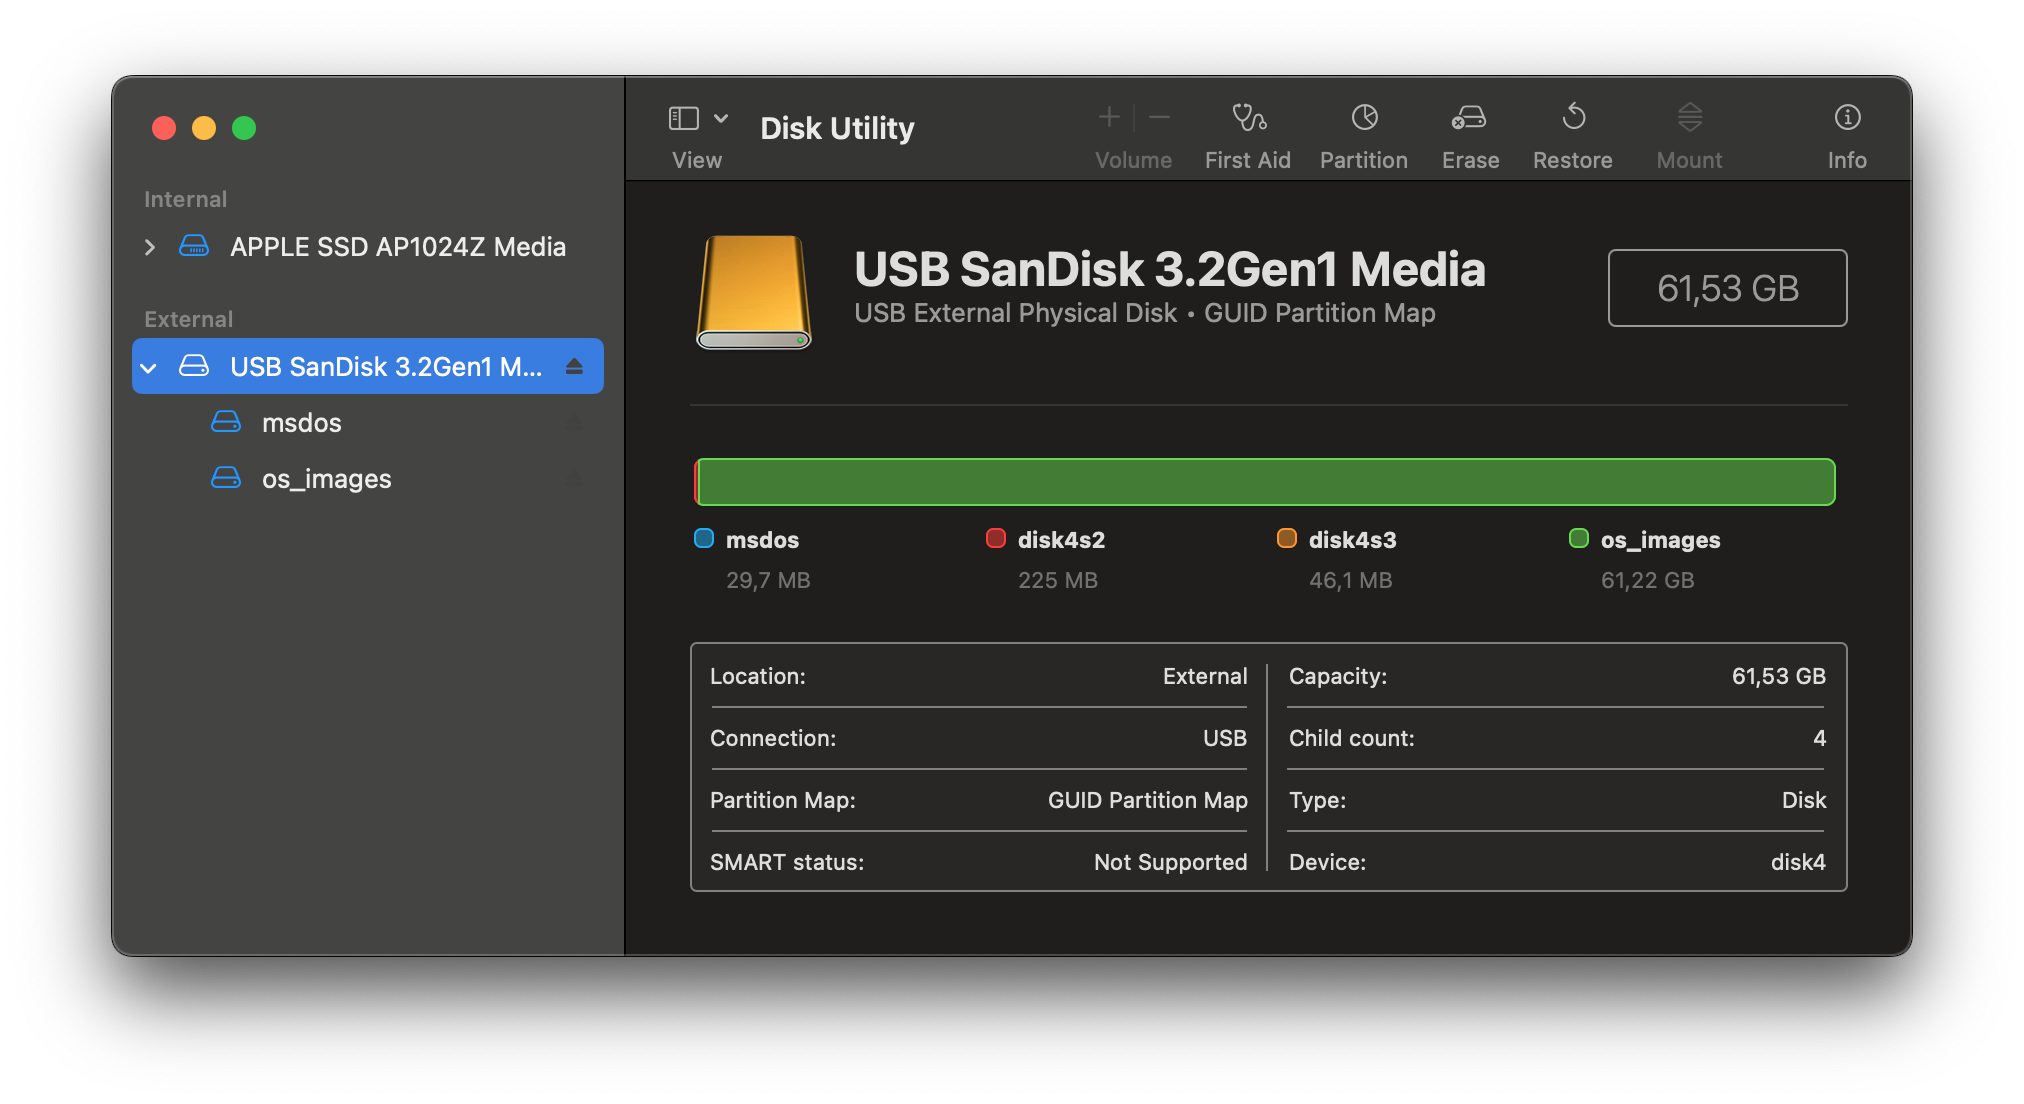Click the Mount toolbar icon
2024x1104 pixels.
click(x=1689, y=118)
